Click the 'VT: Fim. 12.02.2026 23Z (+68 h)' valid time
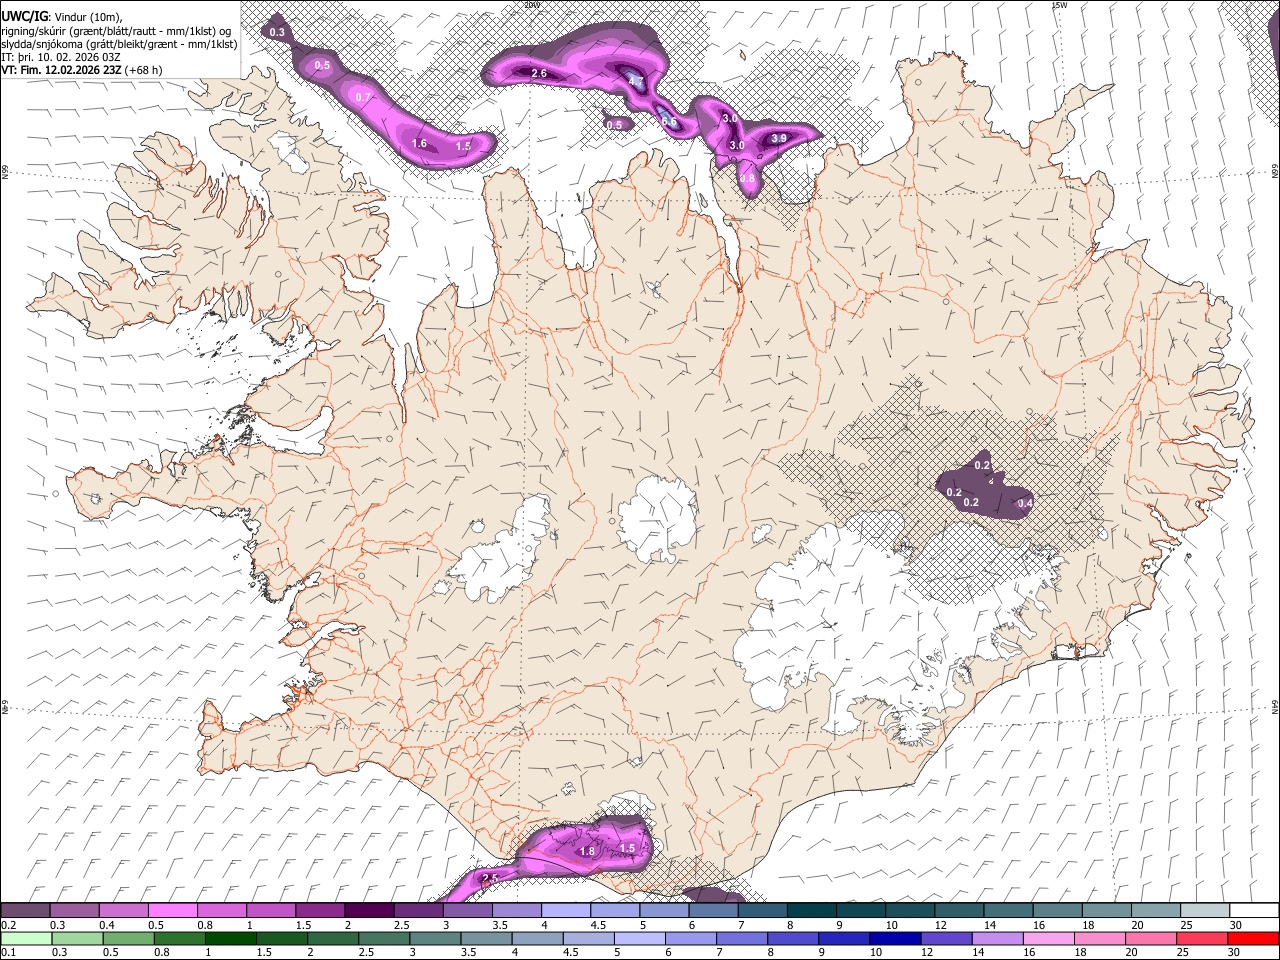Viewport: 1280px width, 960px height. pos(82,71)
